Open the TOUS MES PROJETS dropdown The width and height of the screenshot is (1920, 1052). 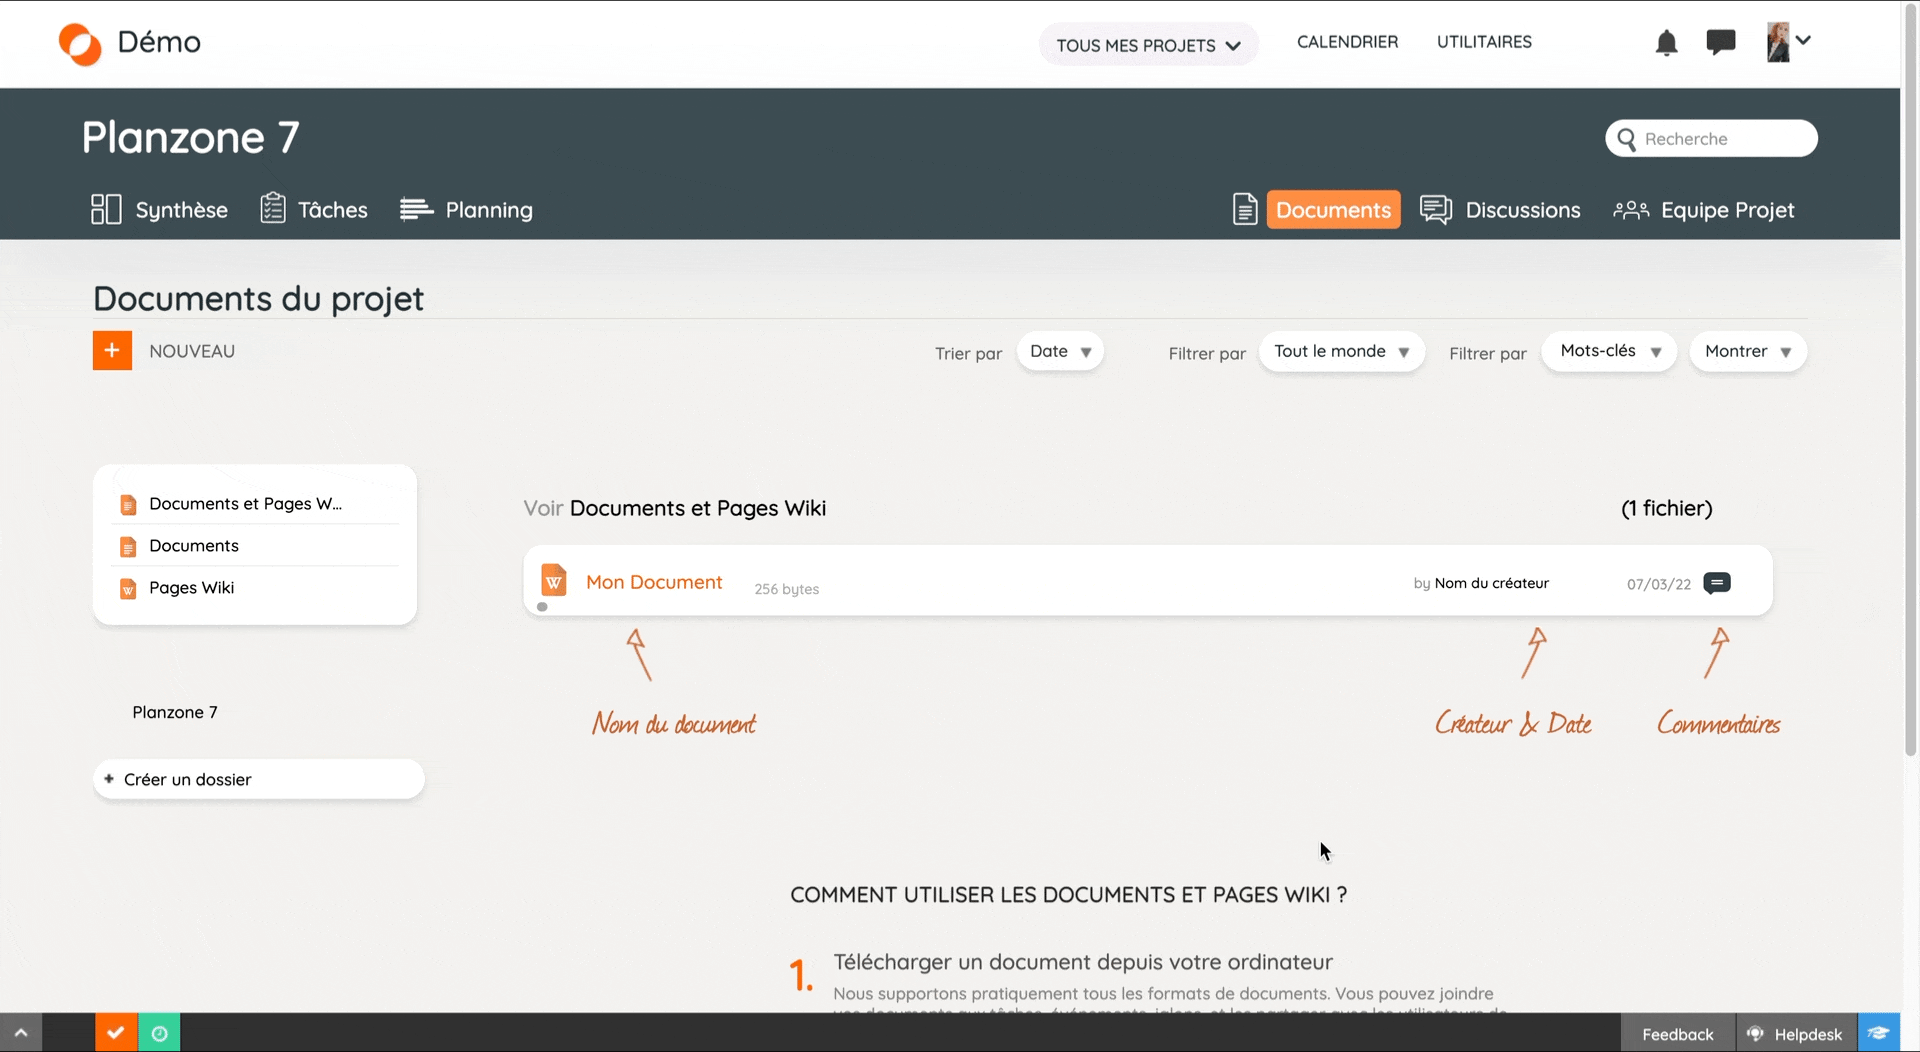[1148, 45]
